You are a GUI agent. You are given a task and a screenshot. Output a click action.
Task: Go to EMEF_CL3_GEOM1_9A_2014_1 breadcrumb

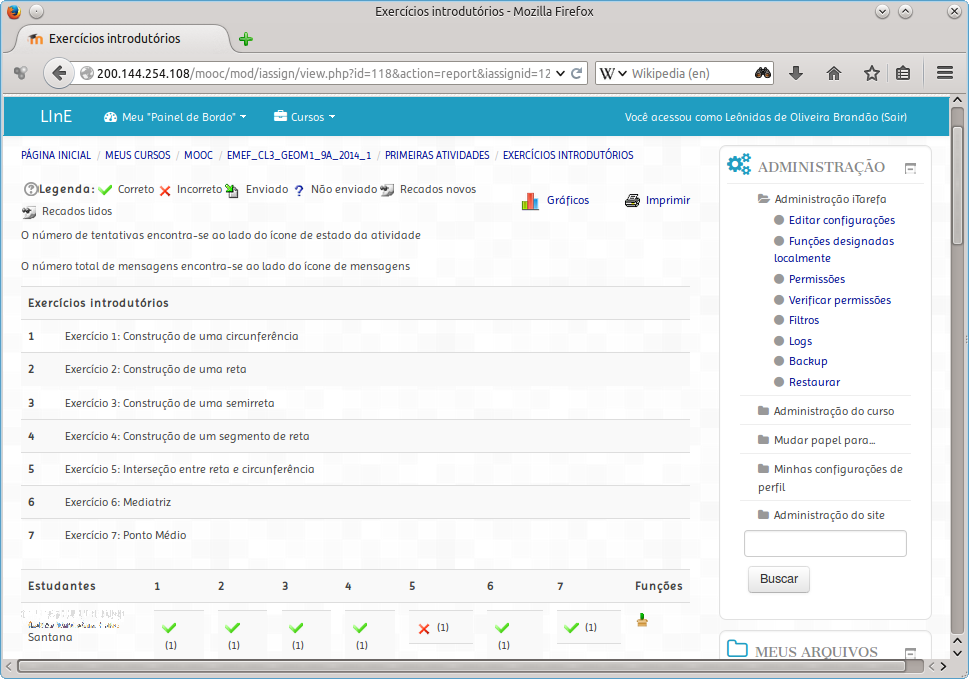coord(299,155)
